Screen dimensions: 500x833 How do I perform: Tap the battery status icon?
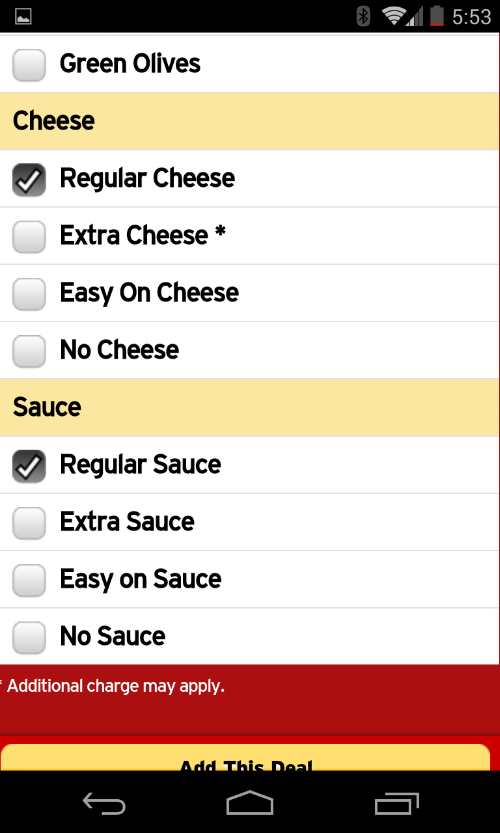(x=436, y=16)
